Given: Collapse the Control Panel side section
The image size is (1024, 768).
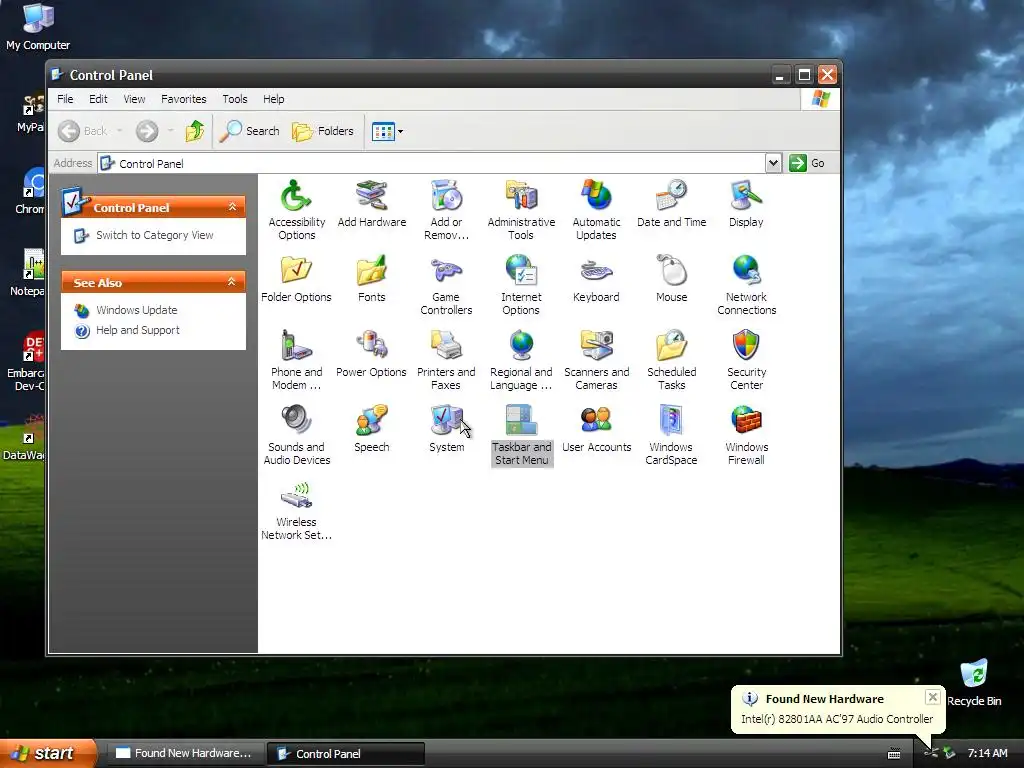Looking at the screenshot, I should pos(232,207).
